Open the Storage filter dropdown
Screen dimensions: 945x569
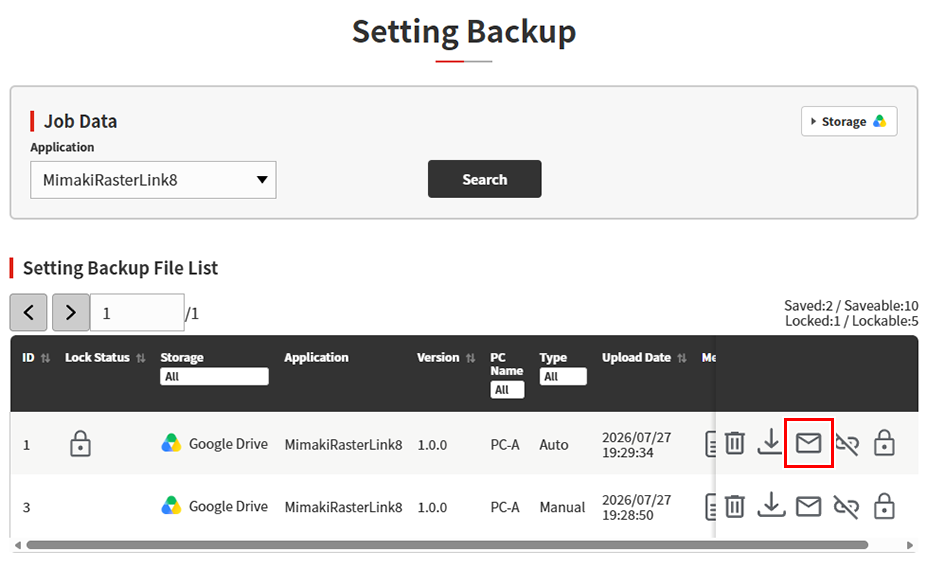(x=214, y=377)
